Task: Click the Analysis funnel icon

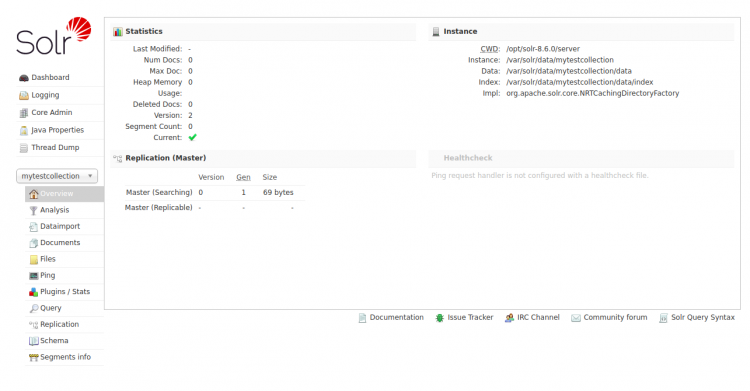Action: (x=33, y=211)
